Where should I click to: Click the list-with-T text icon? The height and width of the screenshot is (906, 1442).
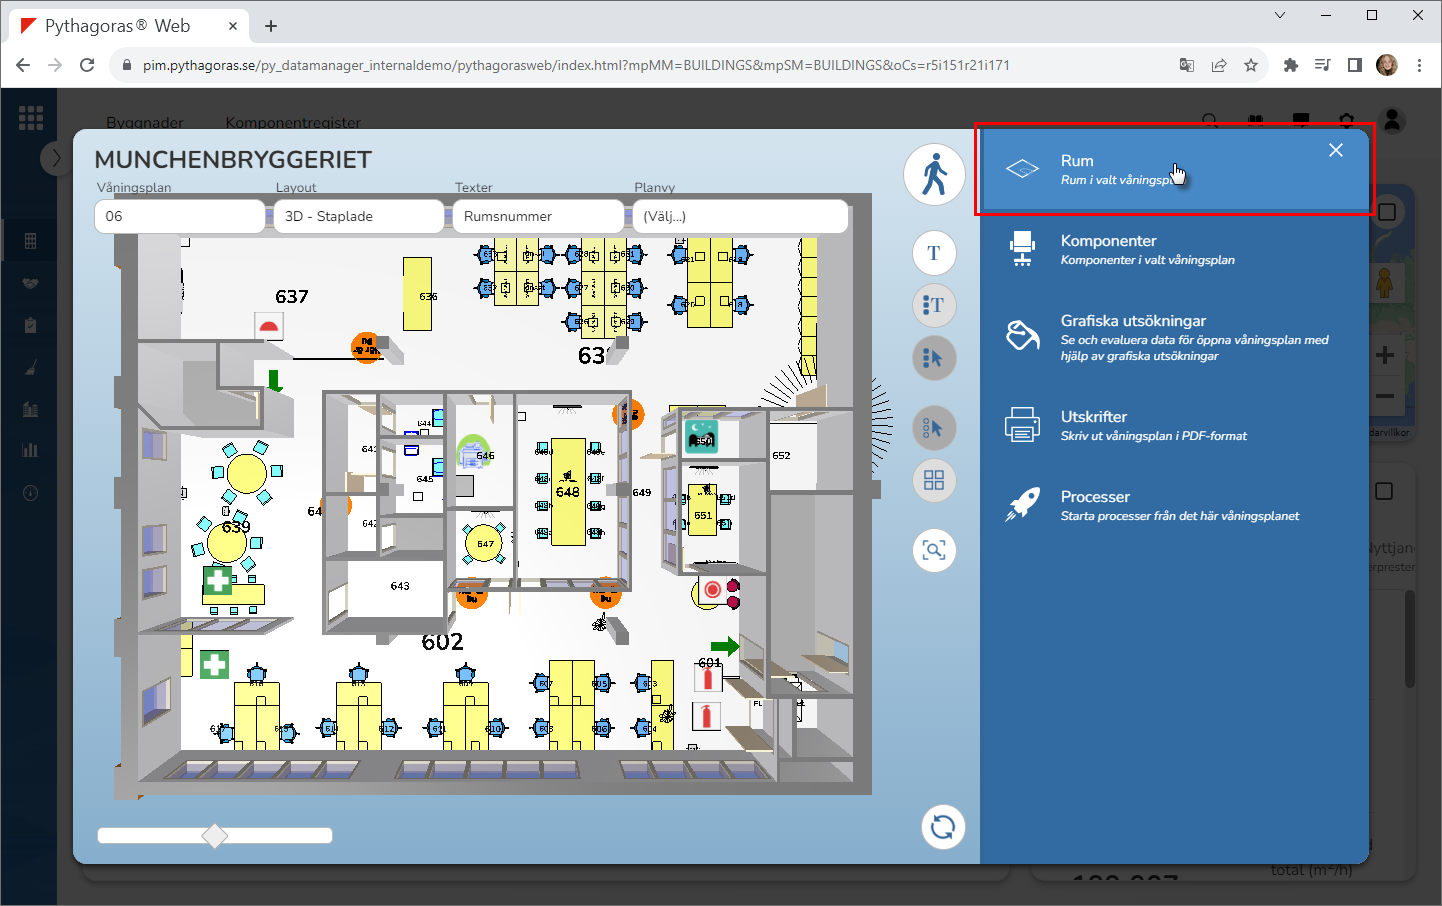click(934, 305)
